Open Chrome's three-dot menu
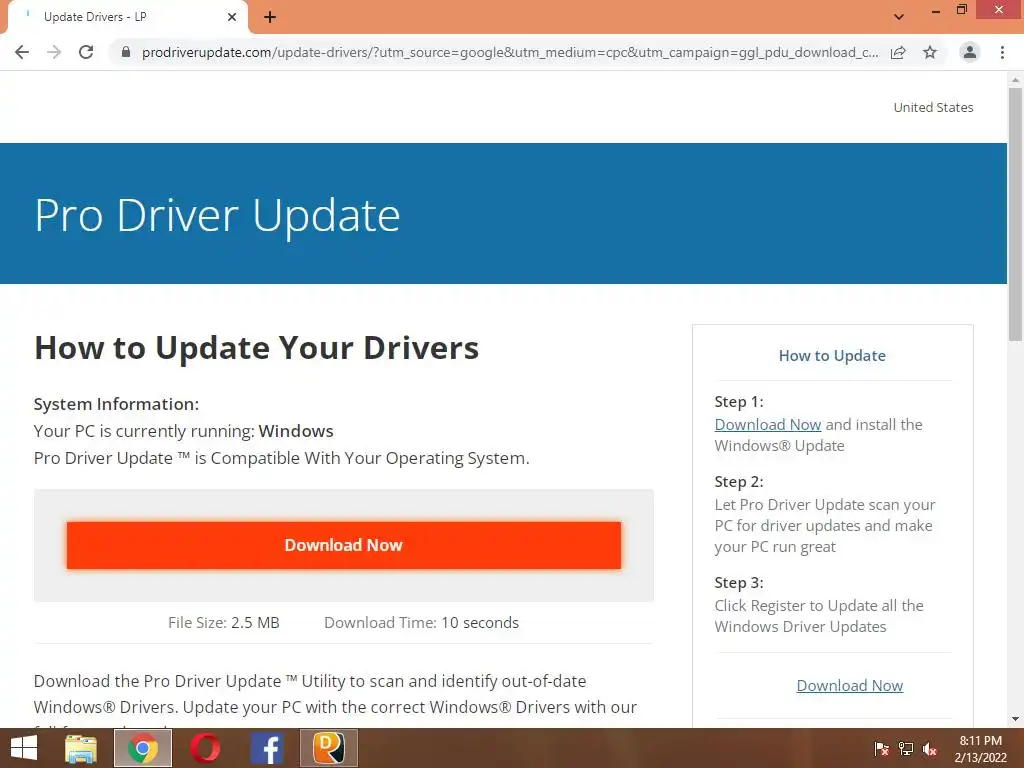The width and height of the screenshot is (1024, 768). 1002,52
